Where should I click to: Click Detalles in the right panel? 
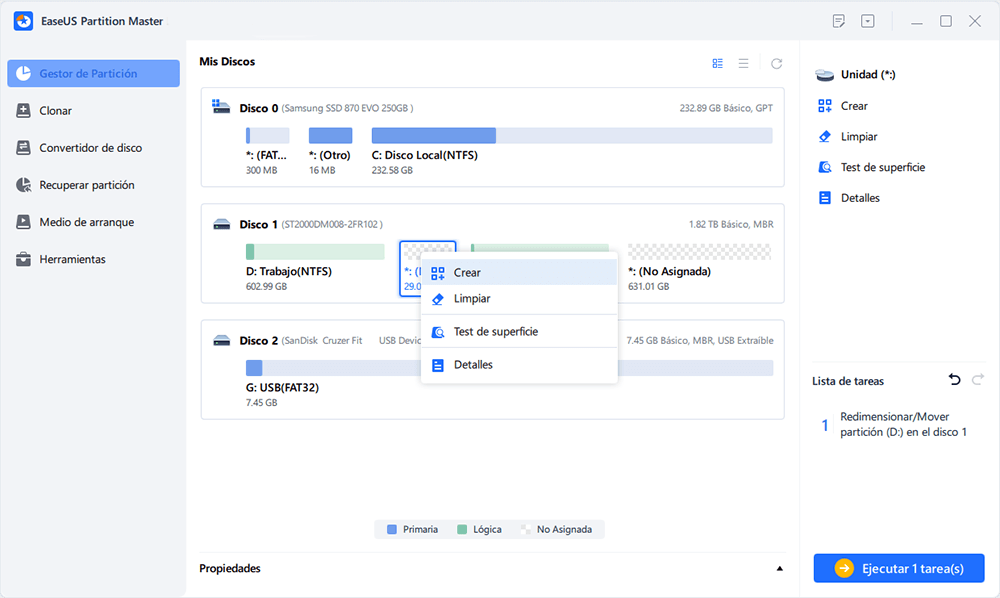(860, 198)
